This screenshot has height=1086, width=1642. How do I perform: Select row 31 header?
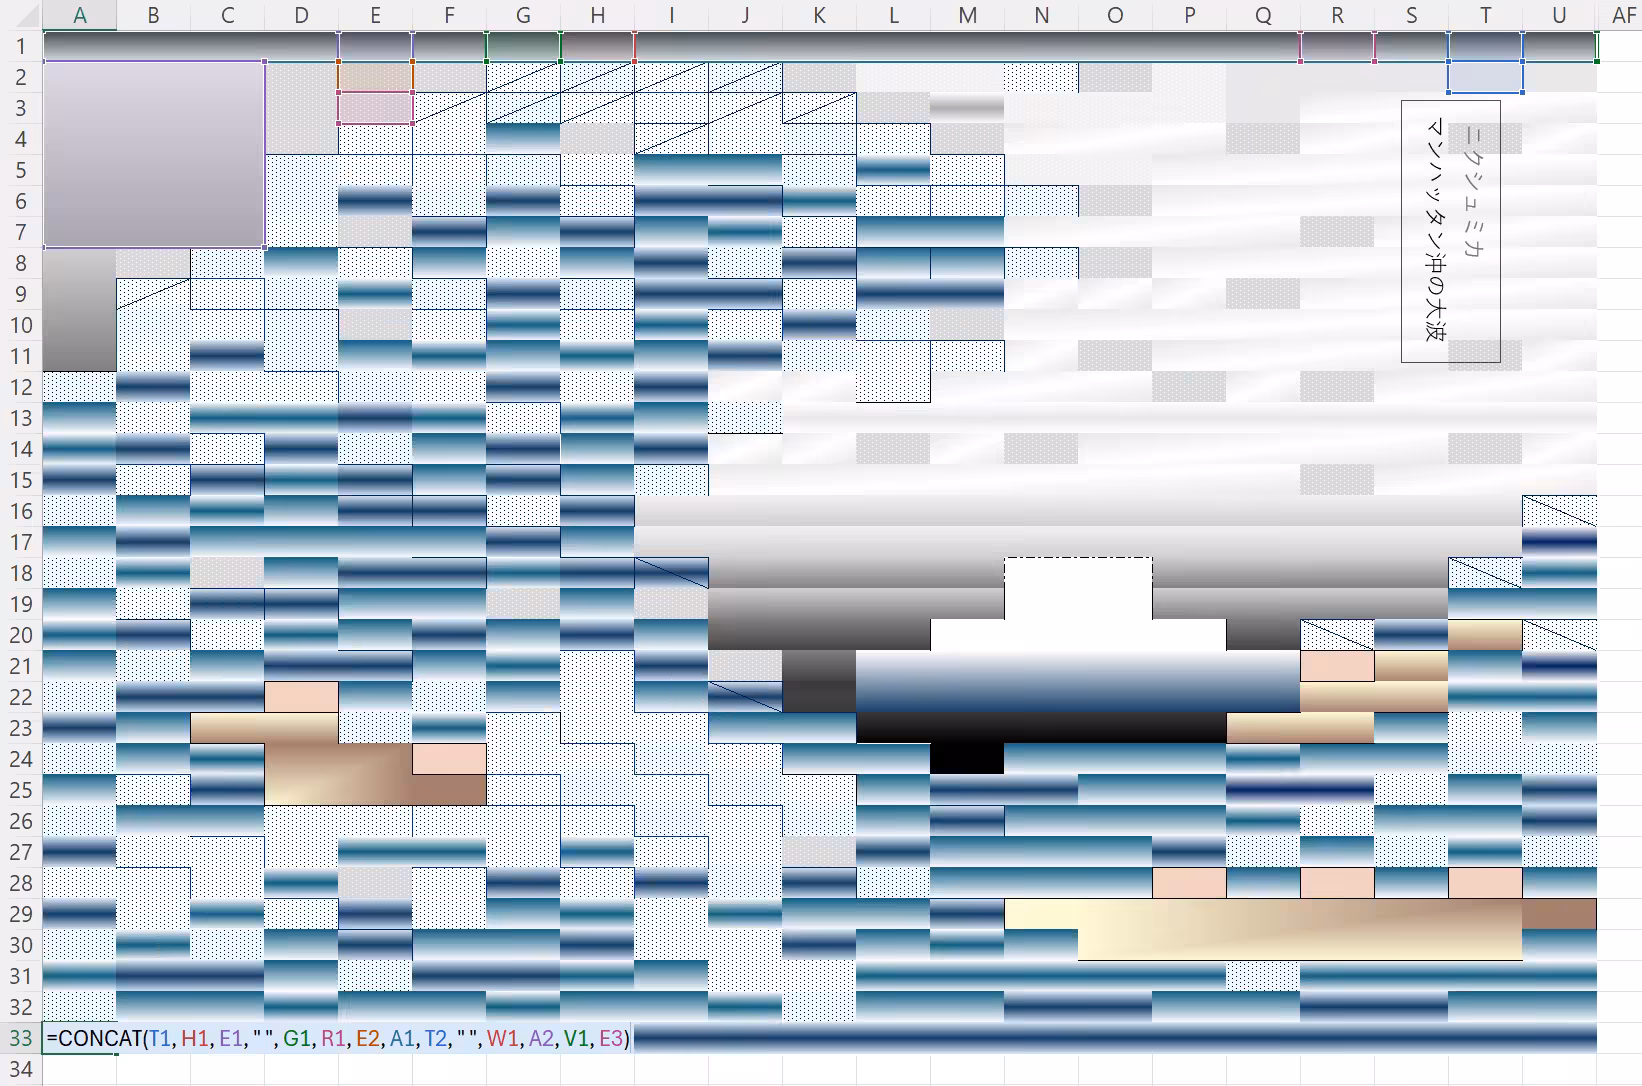(x=21, y=976)
